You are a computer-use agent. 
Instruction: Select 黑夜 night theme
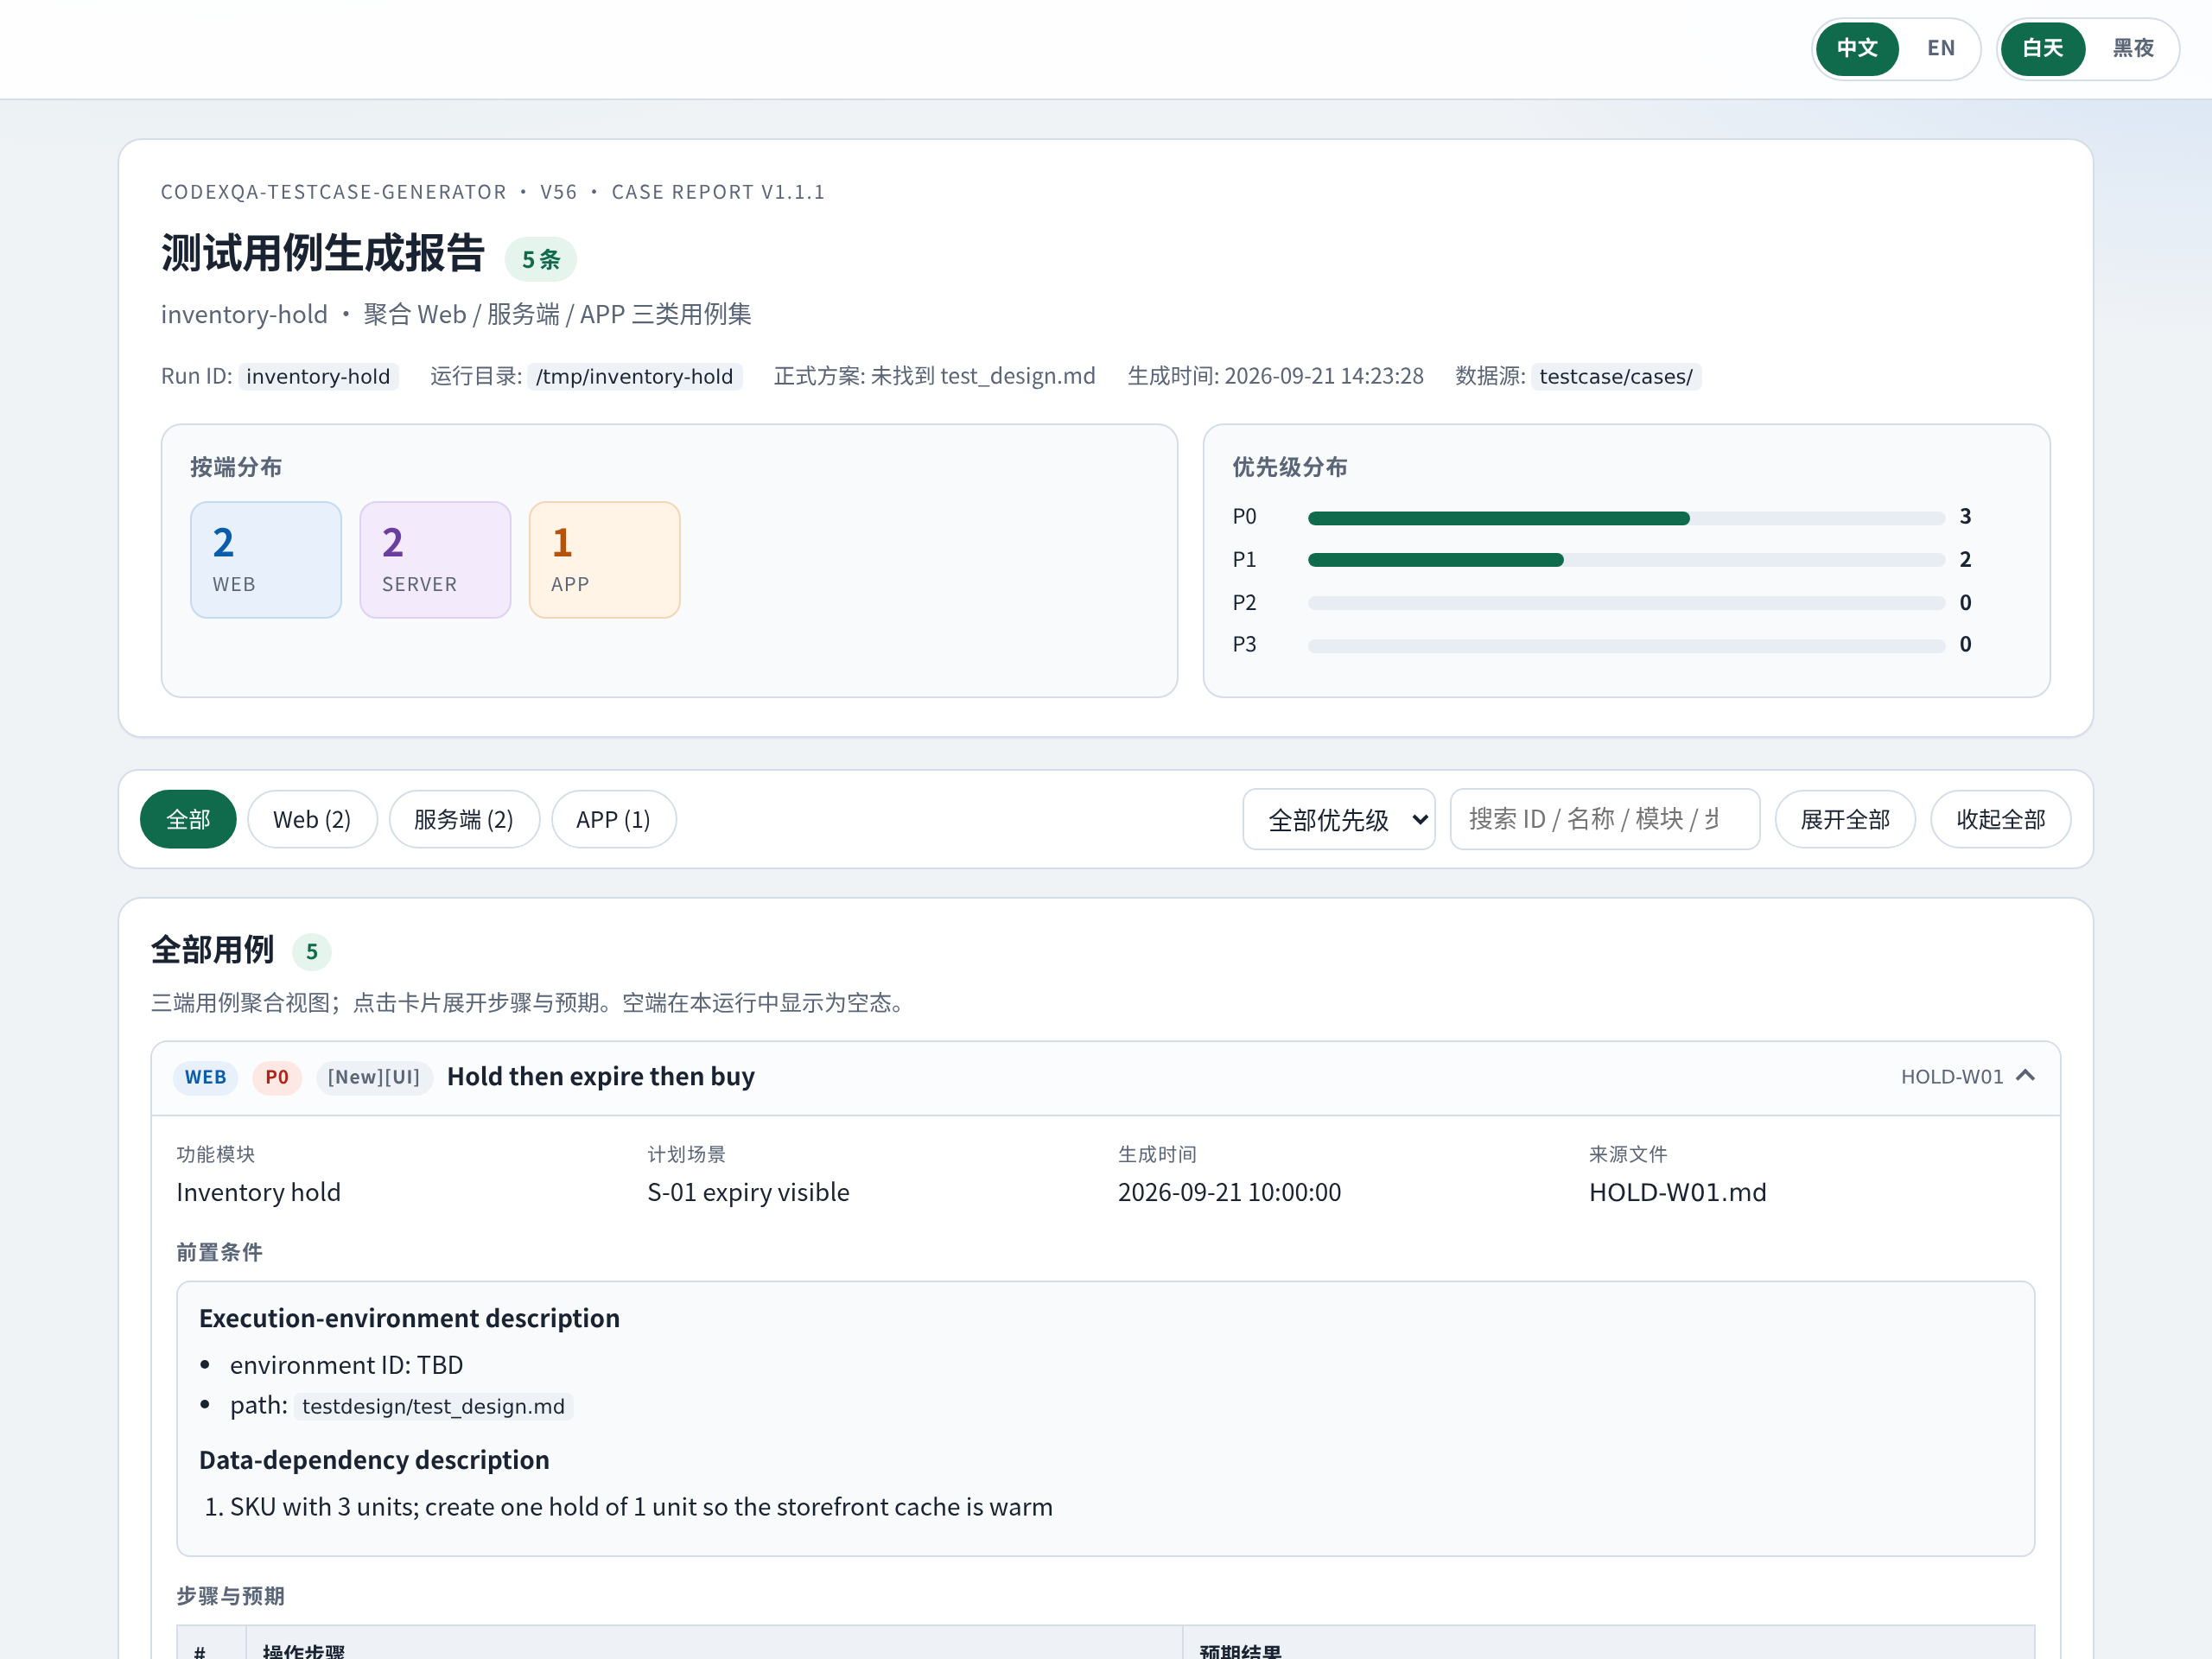click(x=2132, y=48)
